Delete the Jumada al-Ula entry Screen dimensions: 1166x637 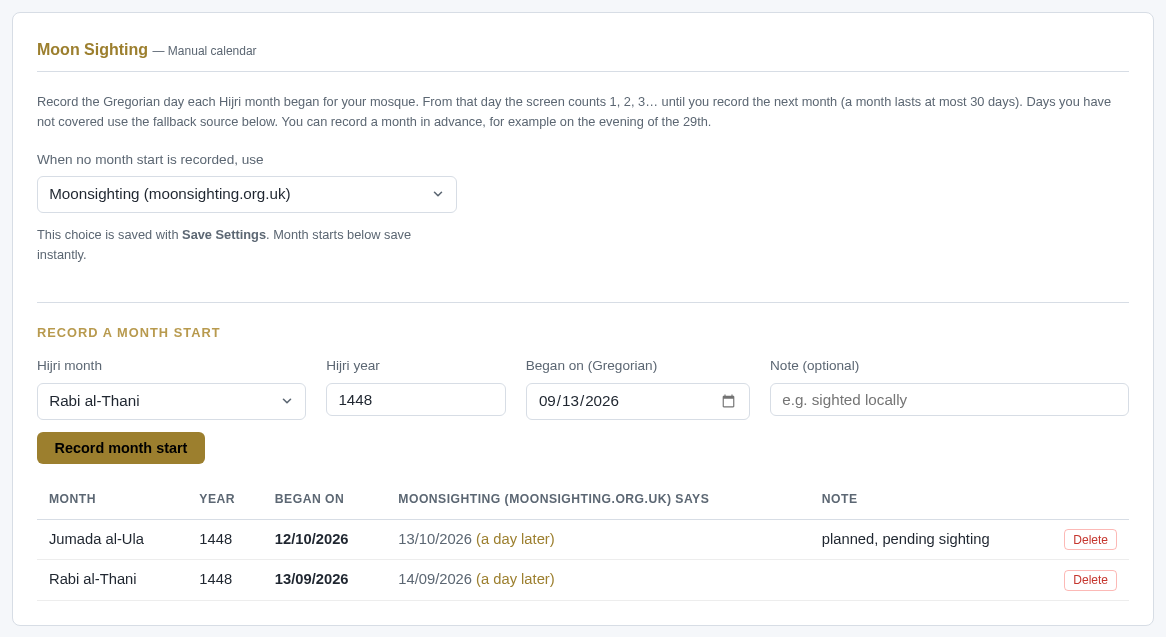pos(1090,540)
